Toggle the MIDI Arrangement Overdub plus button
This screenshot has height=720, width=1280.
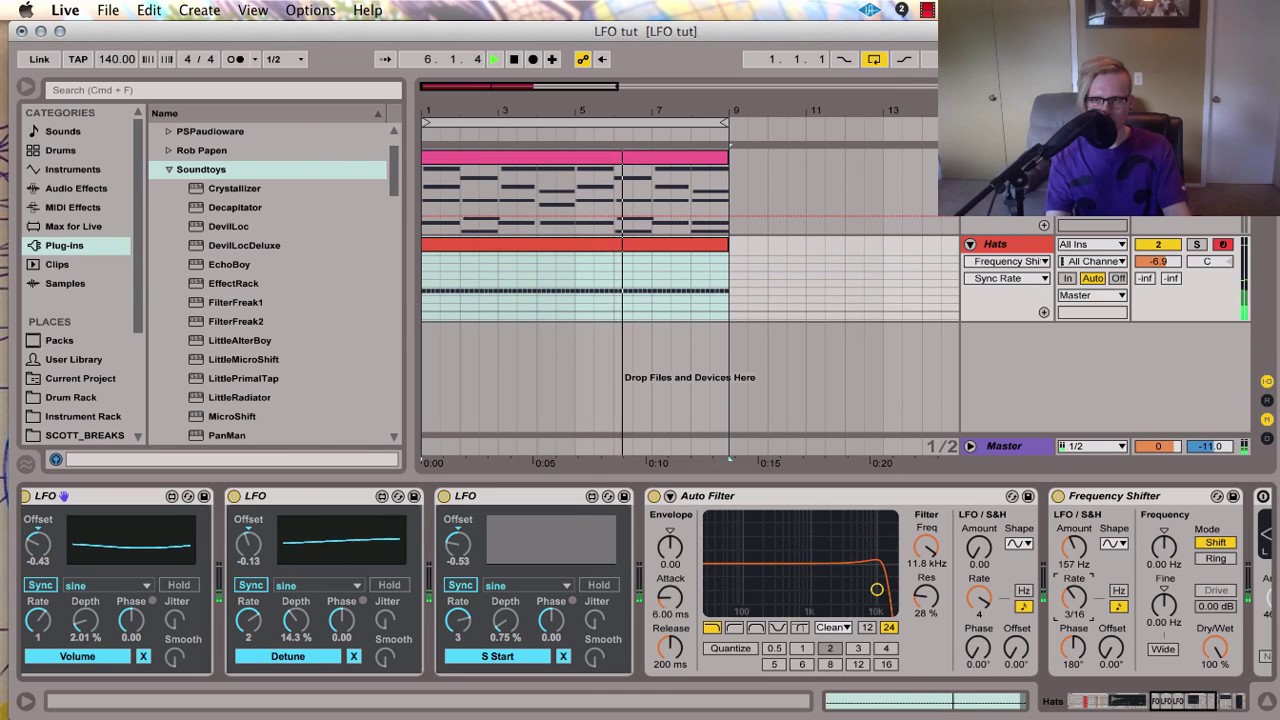tap(552, 59)
